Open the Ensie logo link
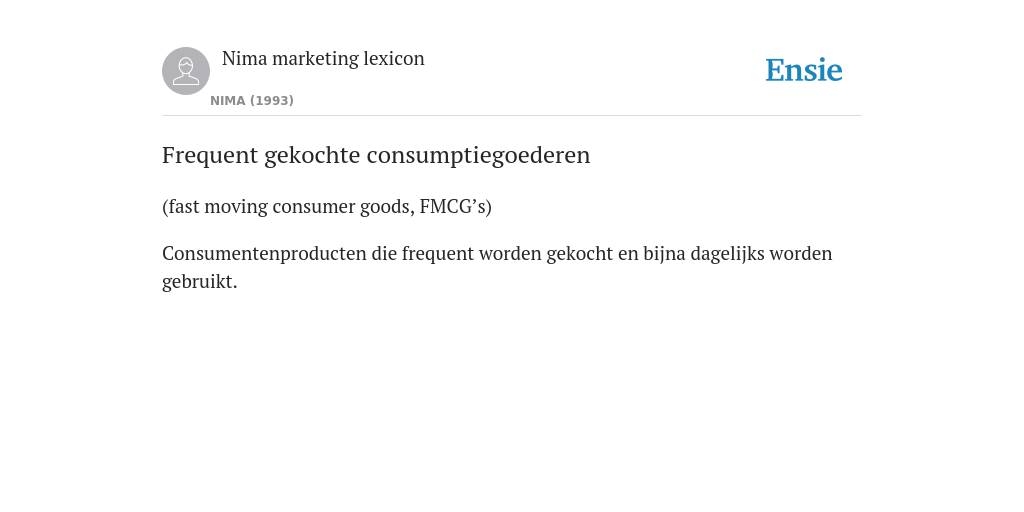Screen dimensions: 1024x512 [804, 70]
